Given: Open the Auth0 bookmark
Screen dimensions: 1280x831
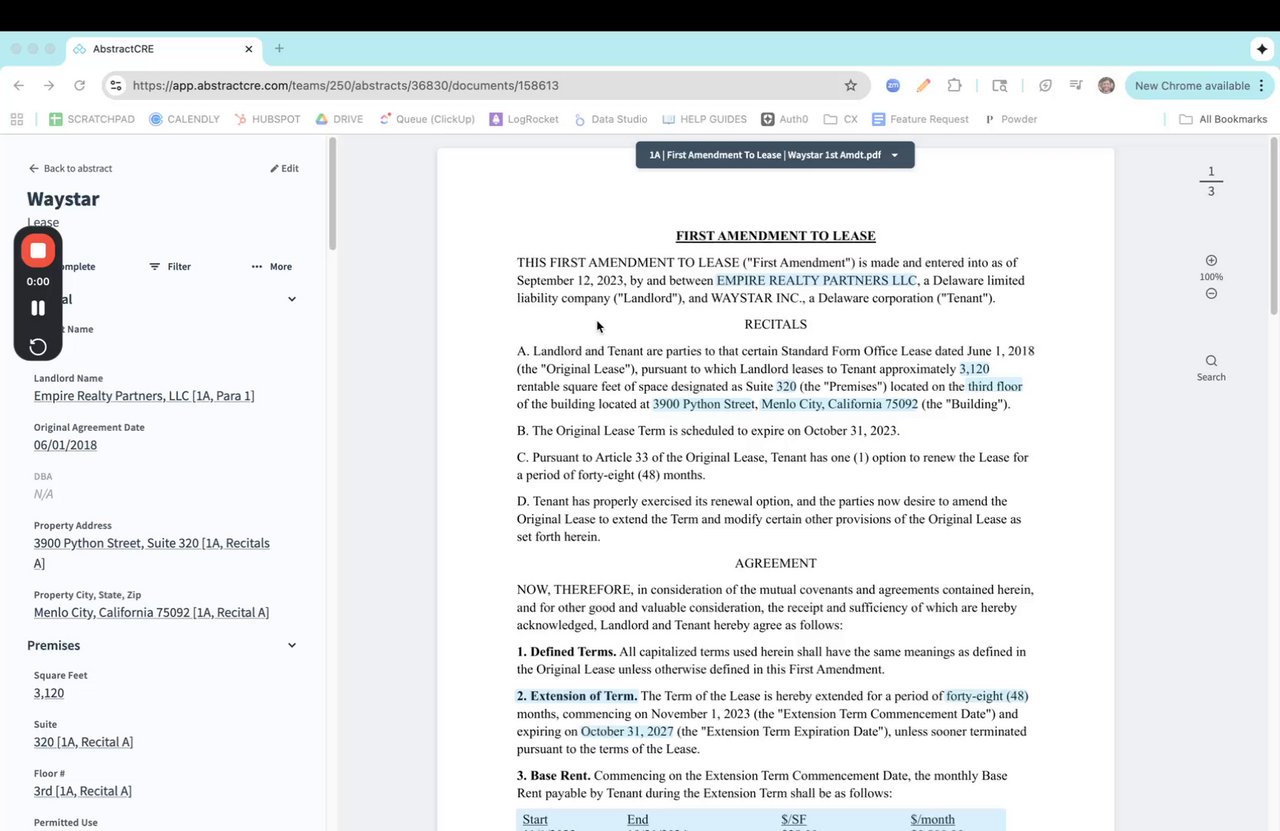Looking at the screenshot, I should click(784, 119).
